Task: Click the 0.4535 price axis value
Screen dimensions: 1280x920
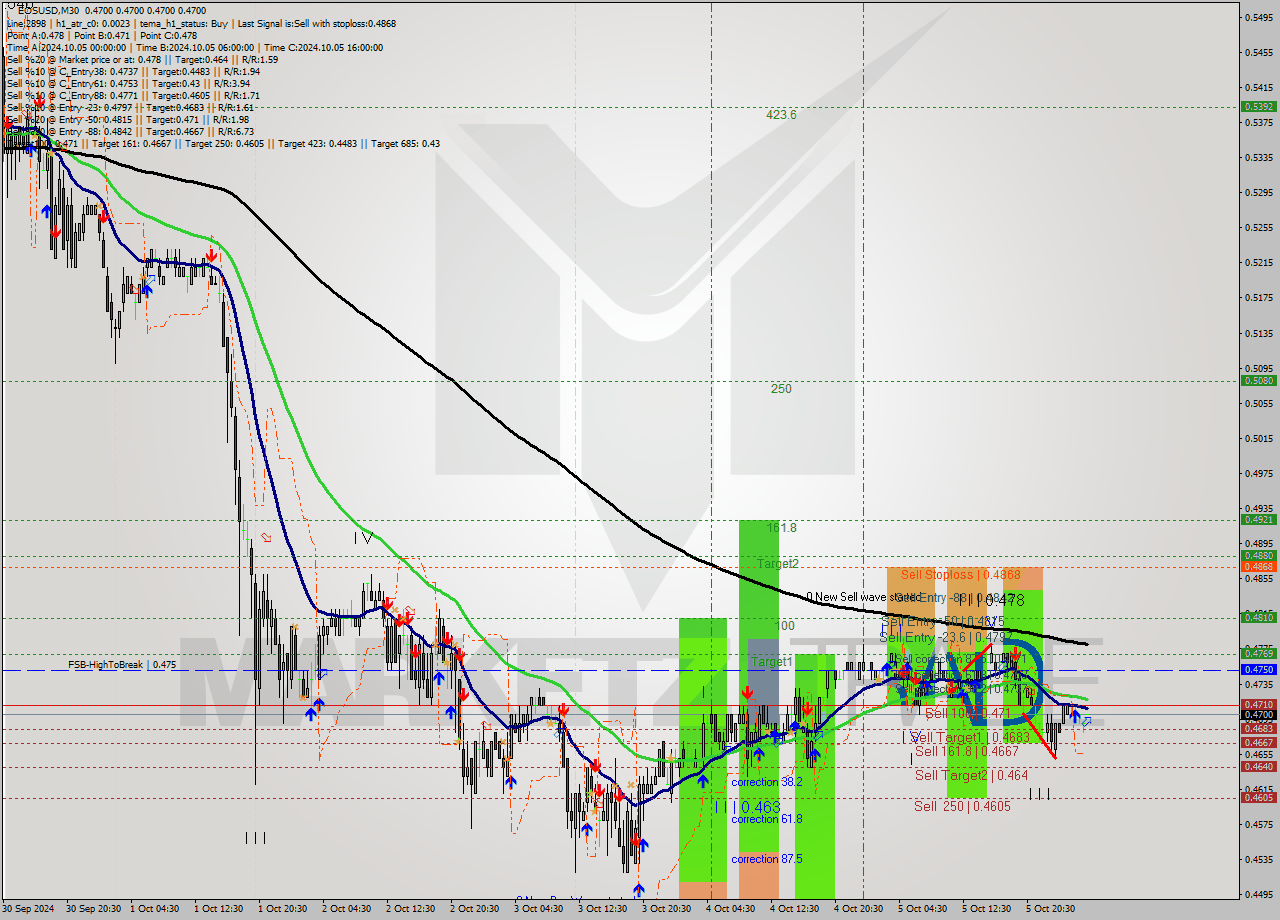Action: [x=1258, y=859]
